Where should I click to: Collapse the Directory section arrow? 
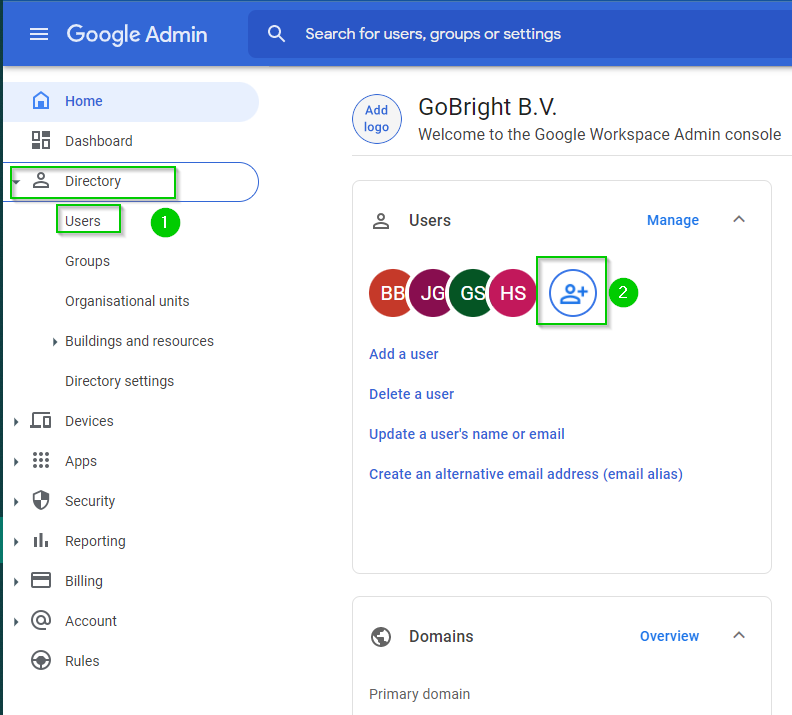tap(16, 181)
